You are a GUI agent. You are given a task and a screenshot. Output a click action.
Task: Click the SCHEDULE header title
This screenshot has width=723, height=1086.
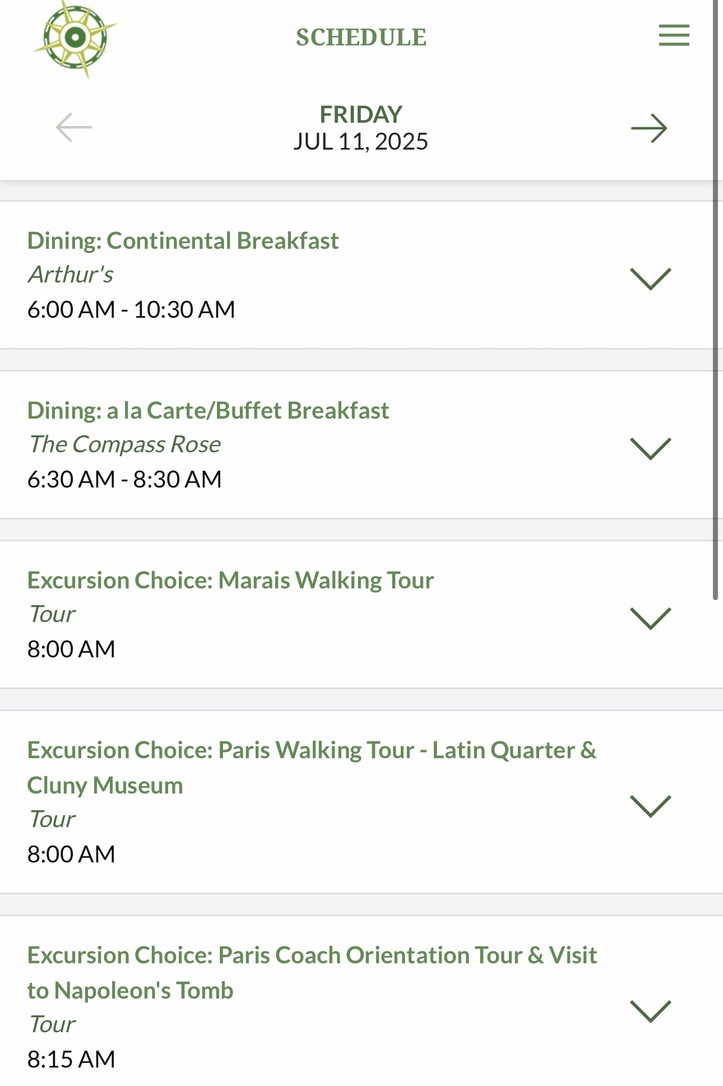tap(361, 38)
